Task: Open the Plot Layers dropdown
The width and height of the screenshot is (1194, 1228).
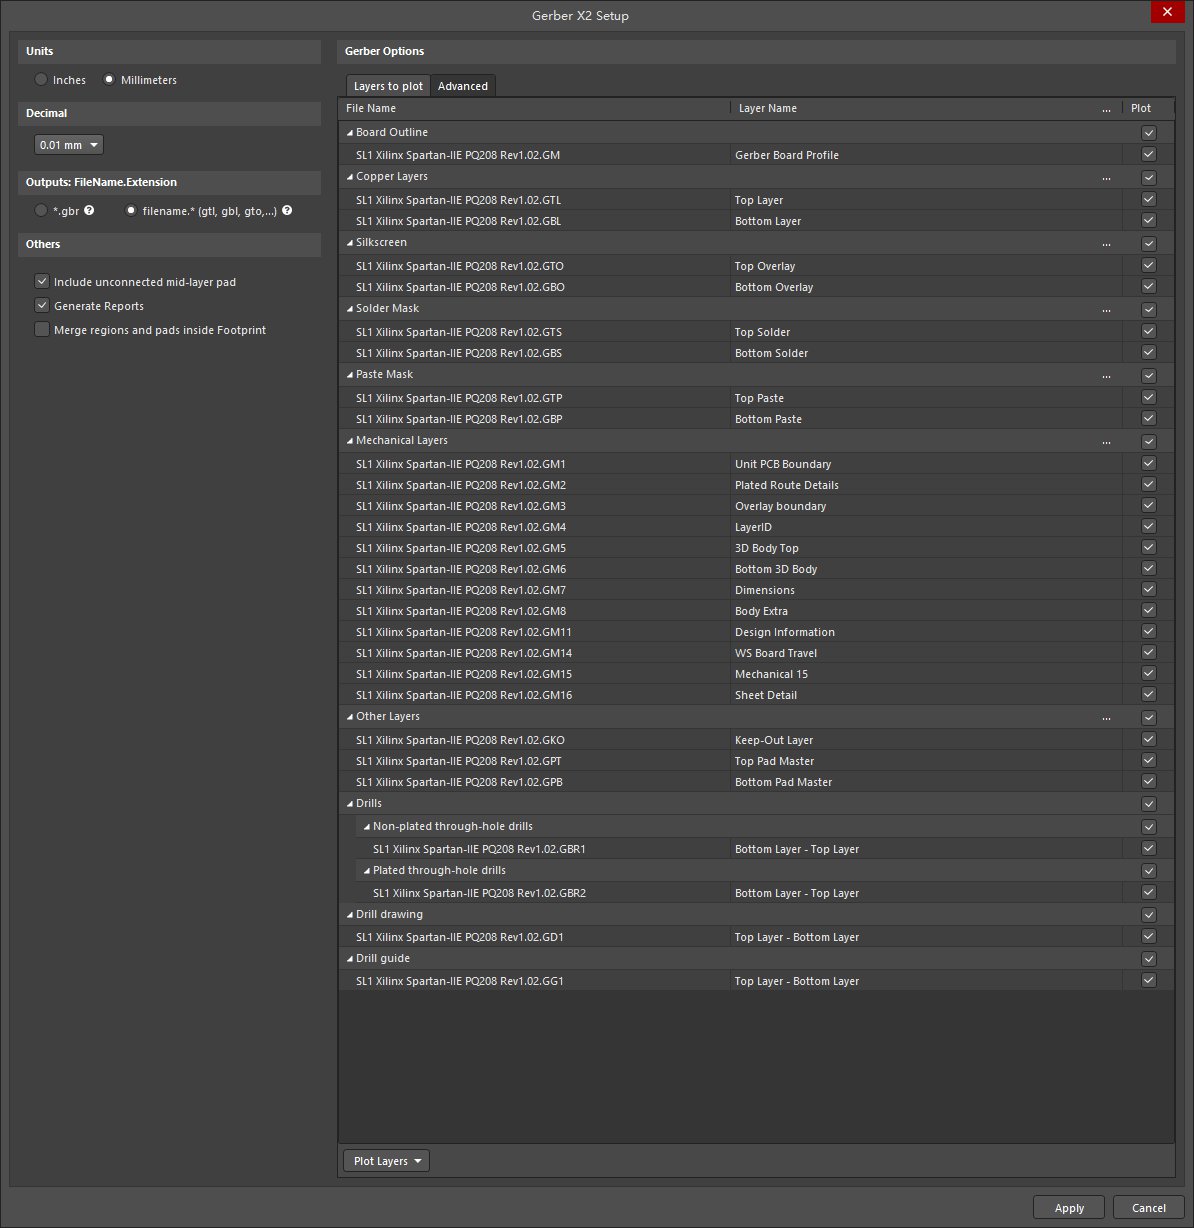Action: (x=386, y=1161)
